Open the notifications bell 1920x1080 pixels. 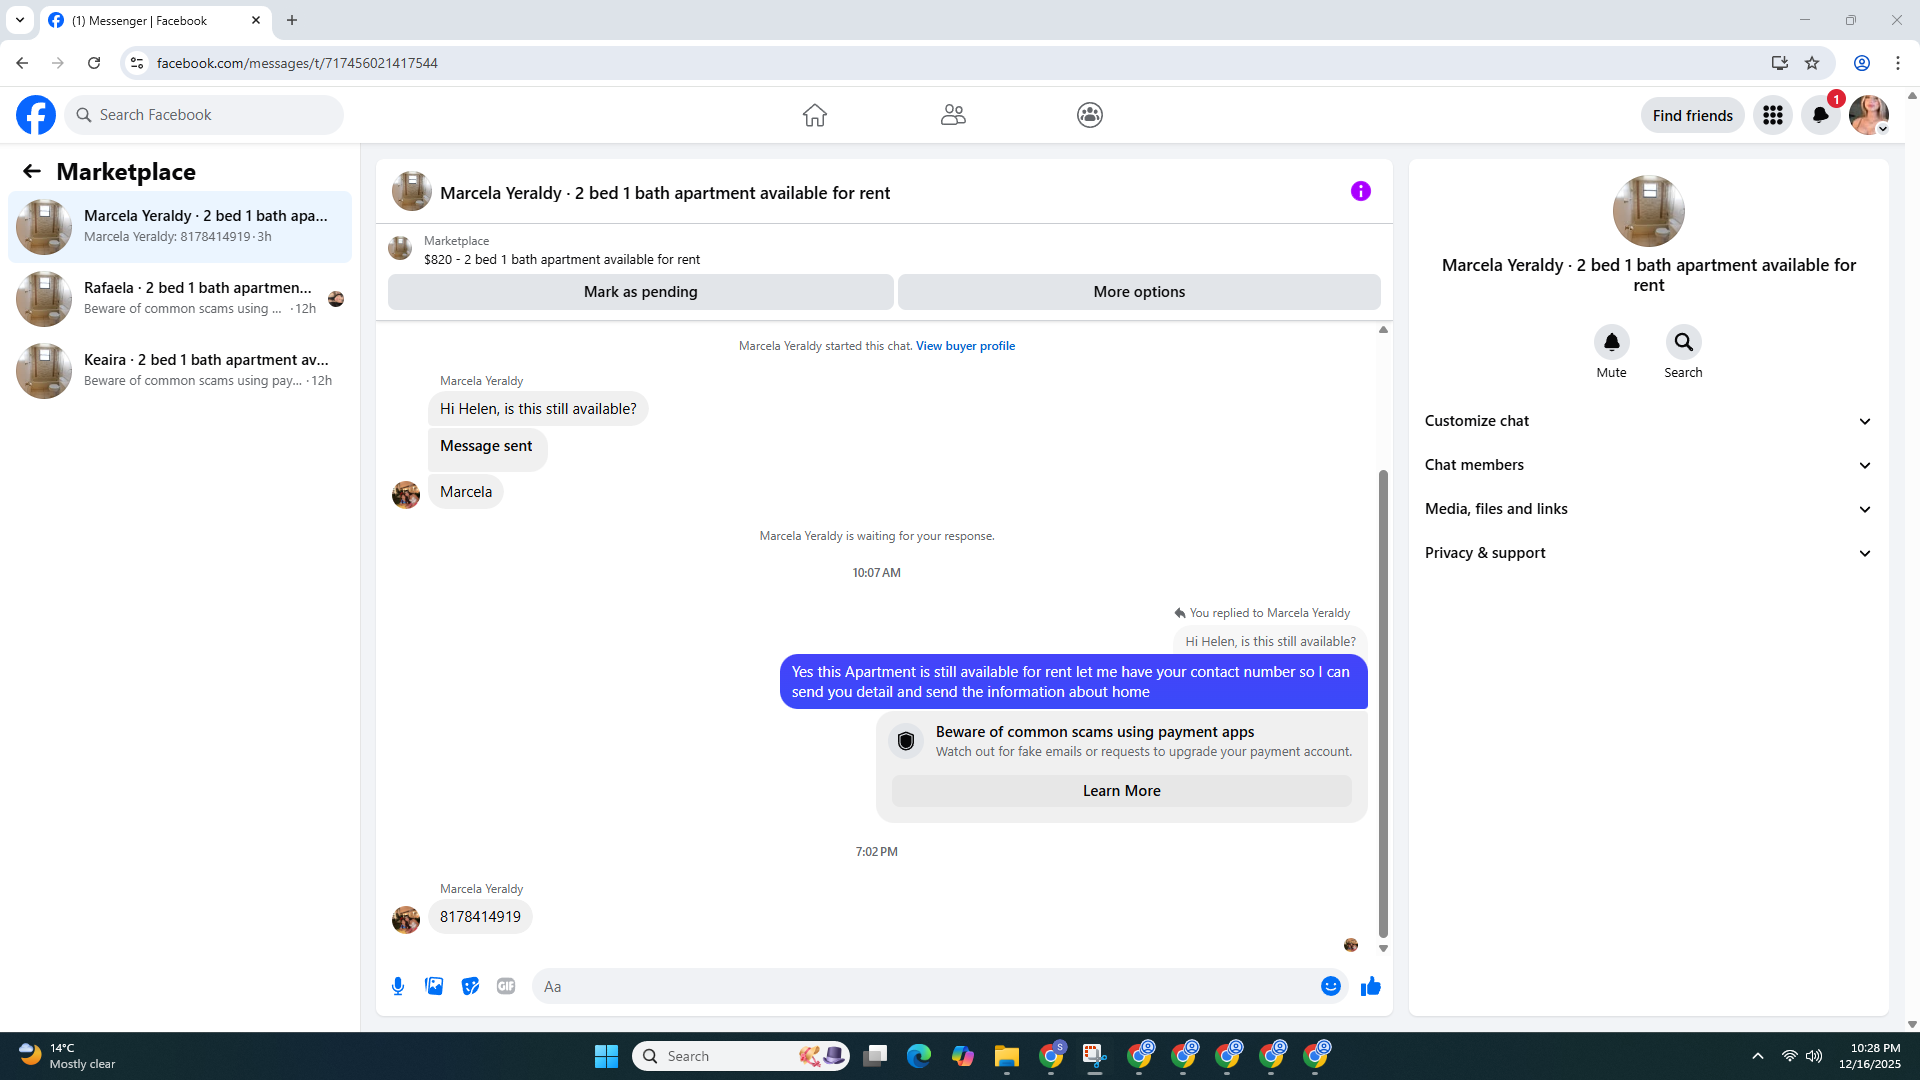(x=1821, y=115)
